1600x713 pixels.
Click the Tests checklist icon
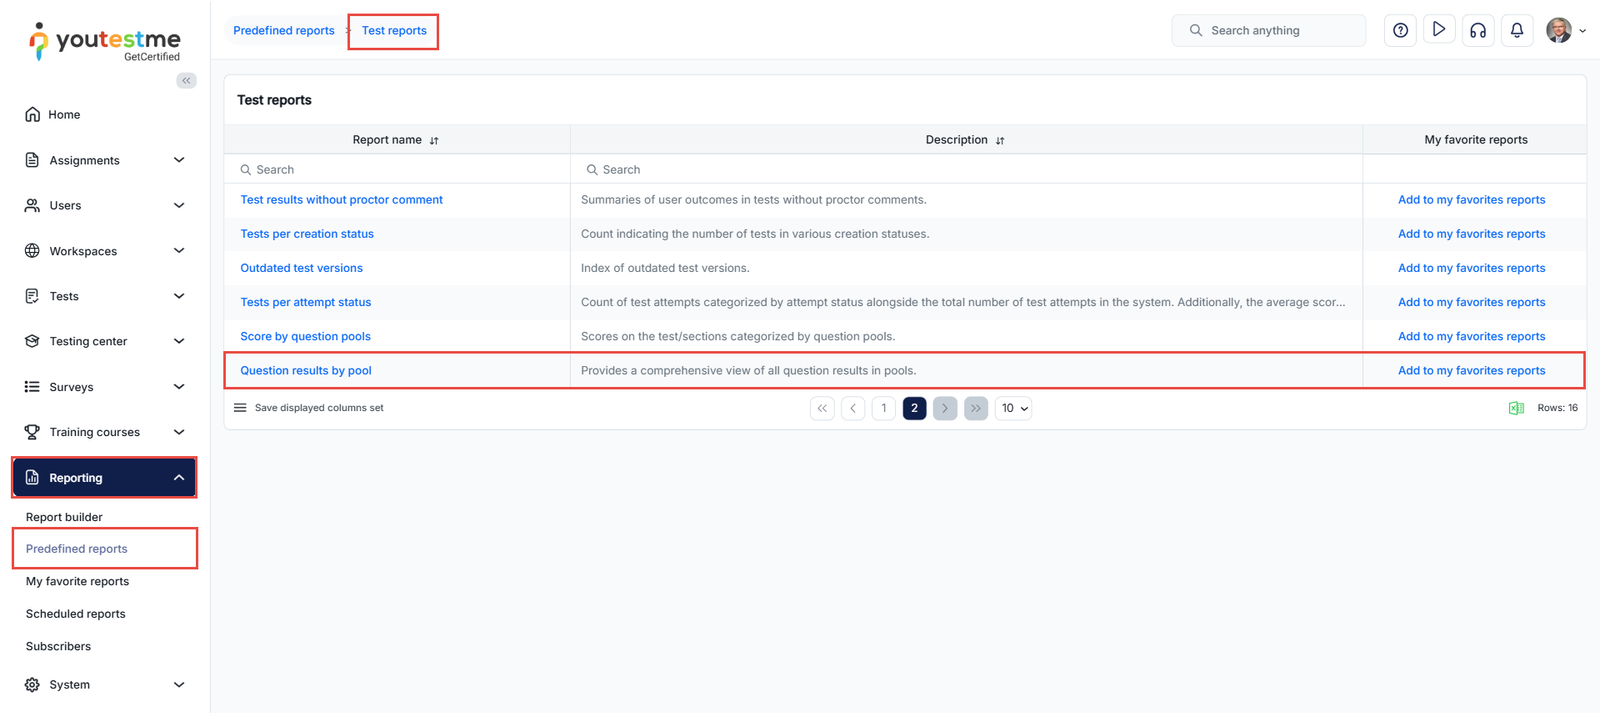[32, 296]
